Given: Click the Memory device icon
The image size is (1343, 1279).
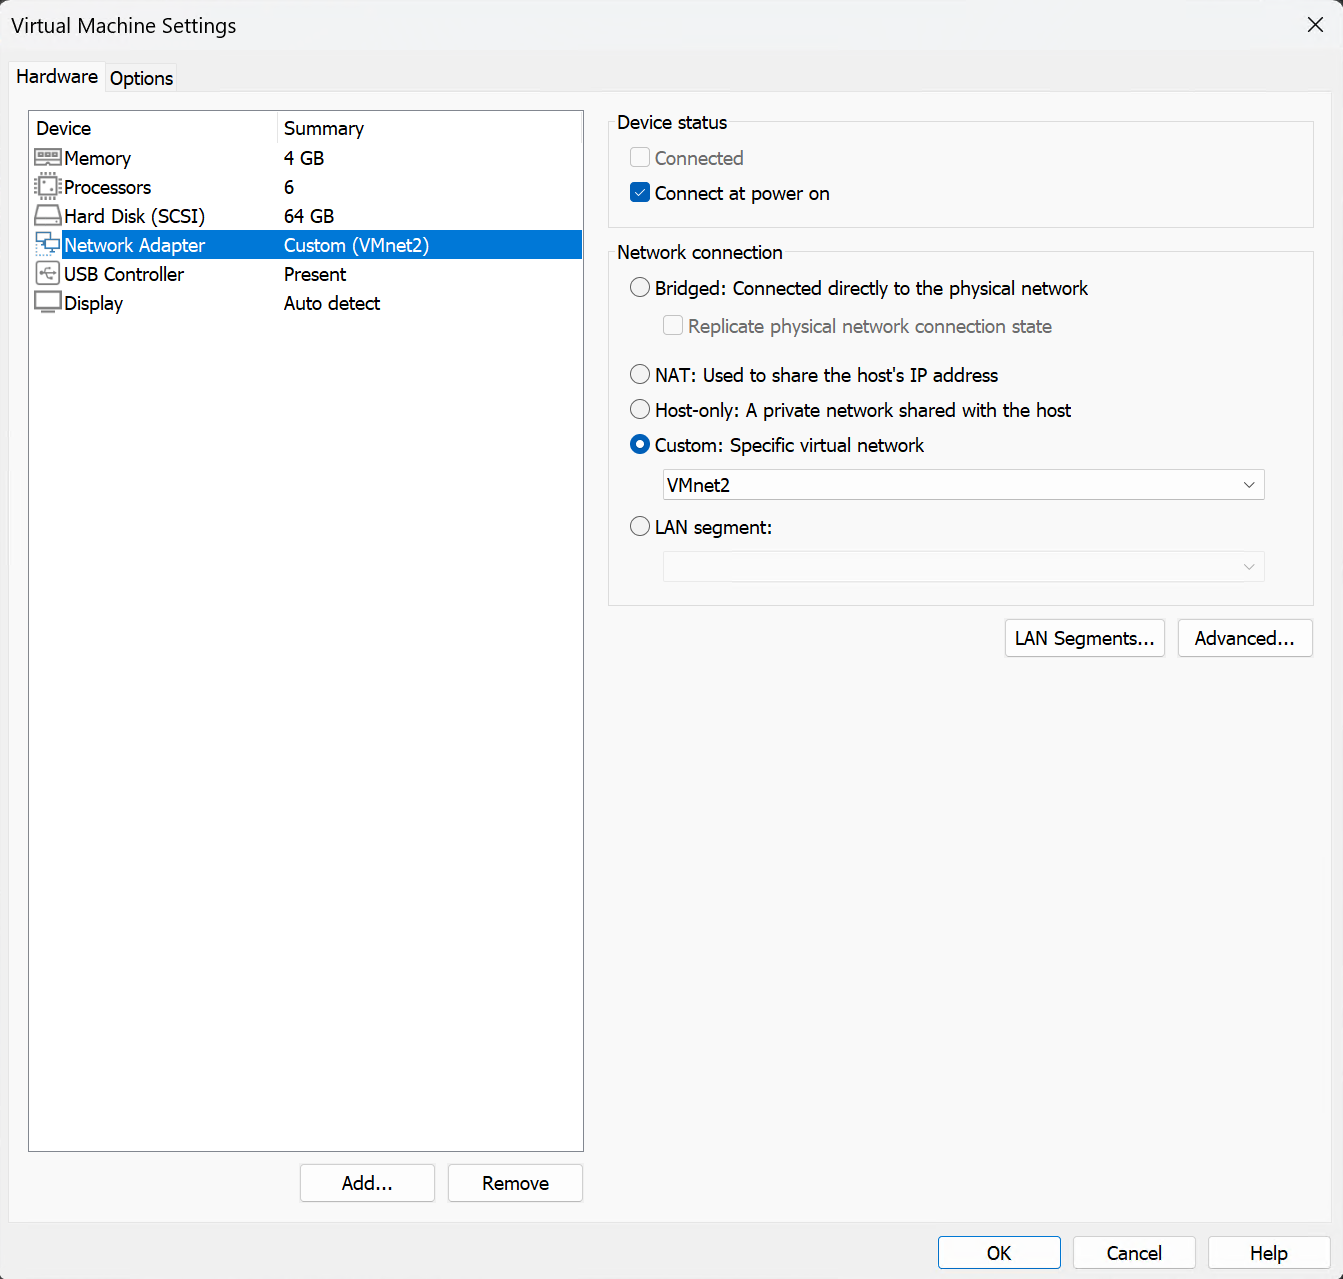Looking at the screenshot, I should [x=47, y=158].
